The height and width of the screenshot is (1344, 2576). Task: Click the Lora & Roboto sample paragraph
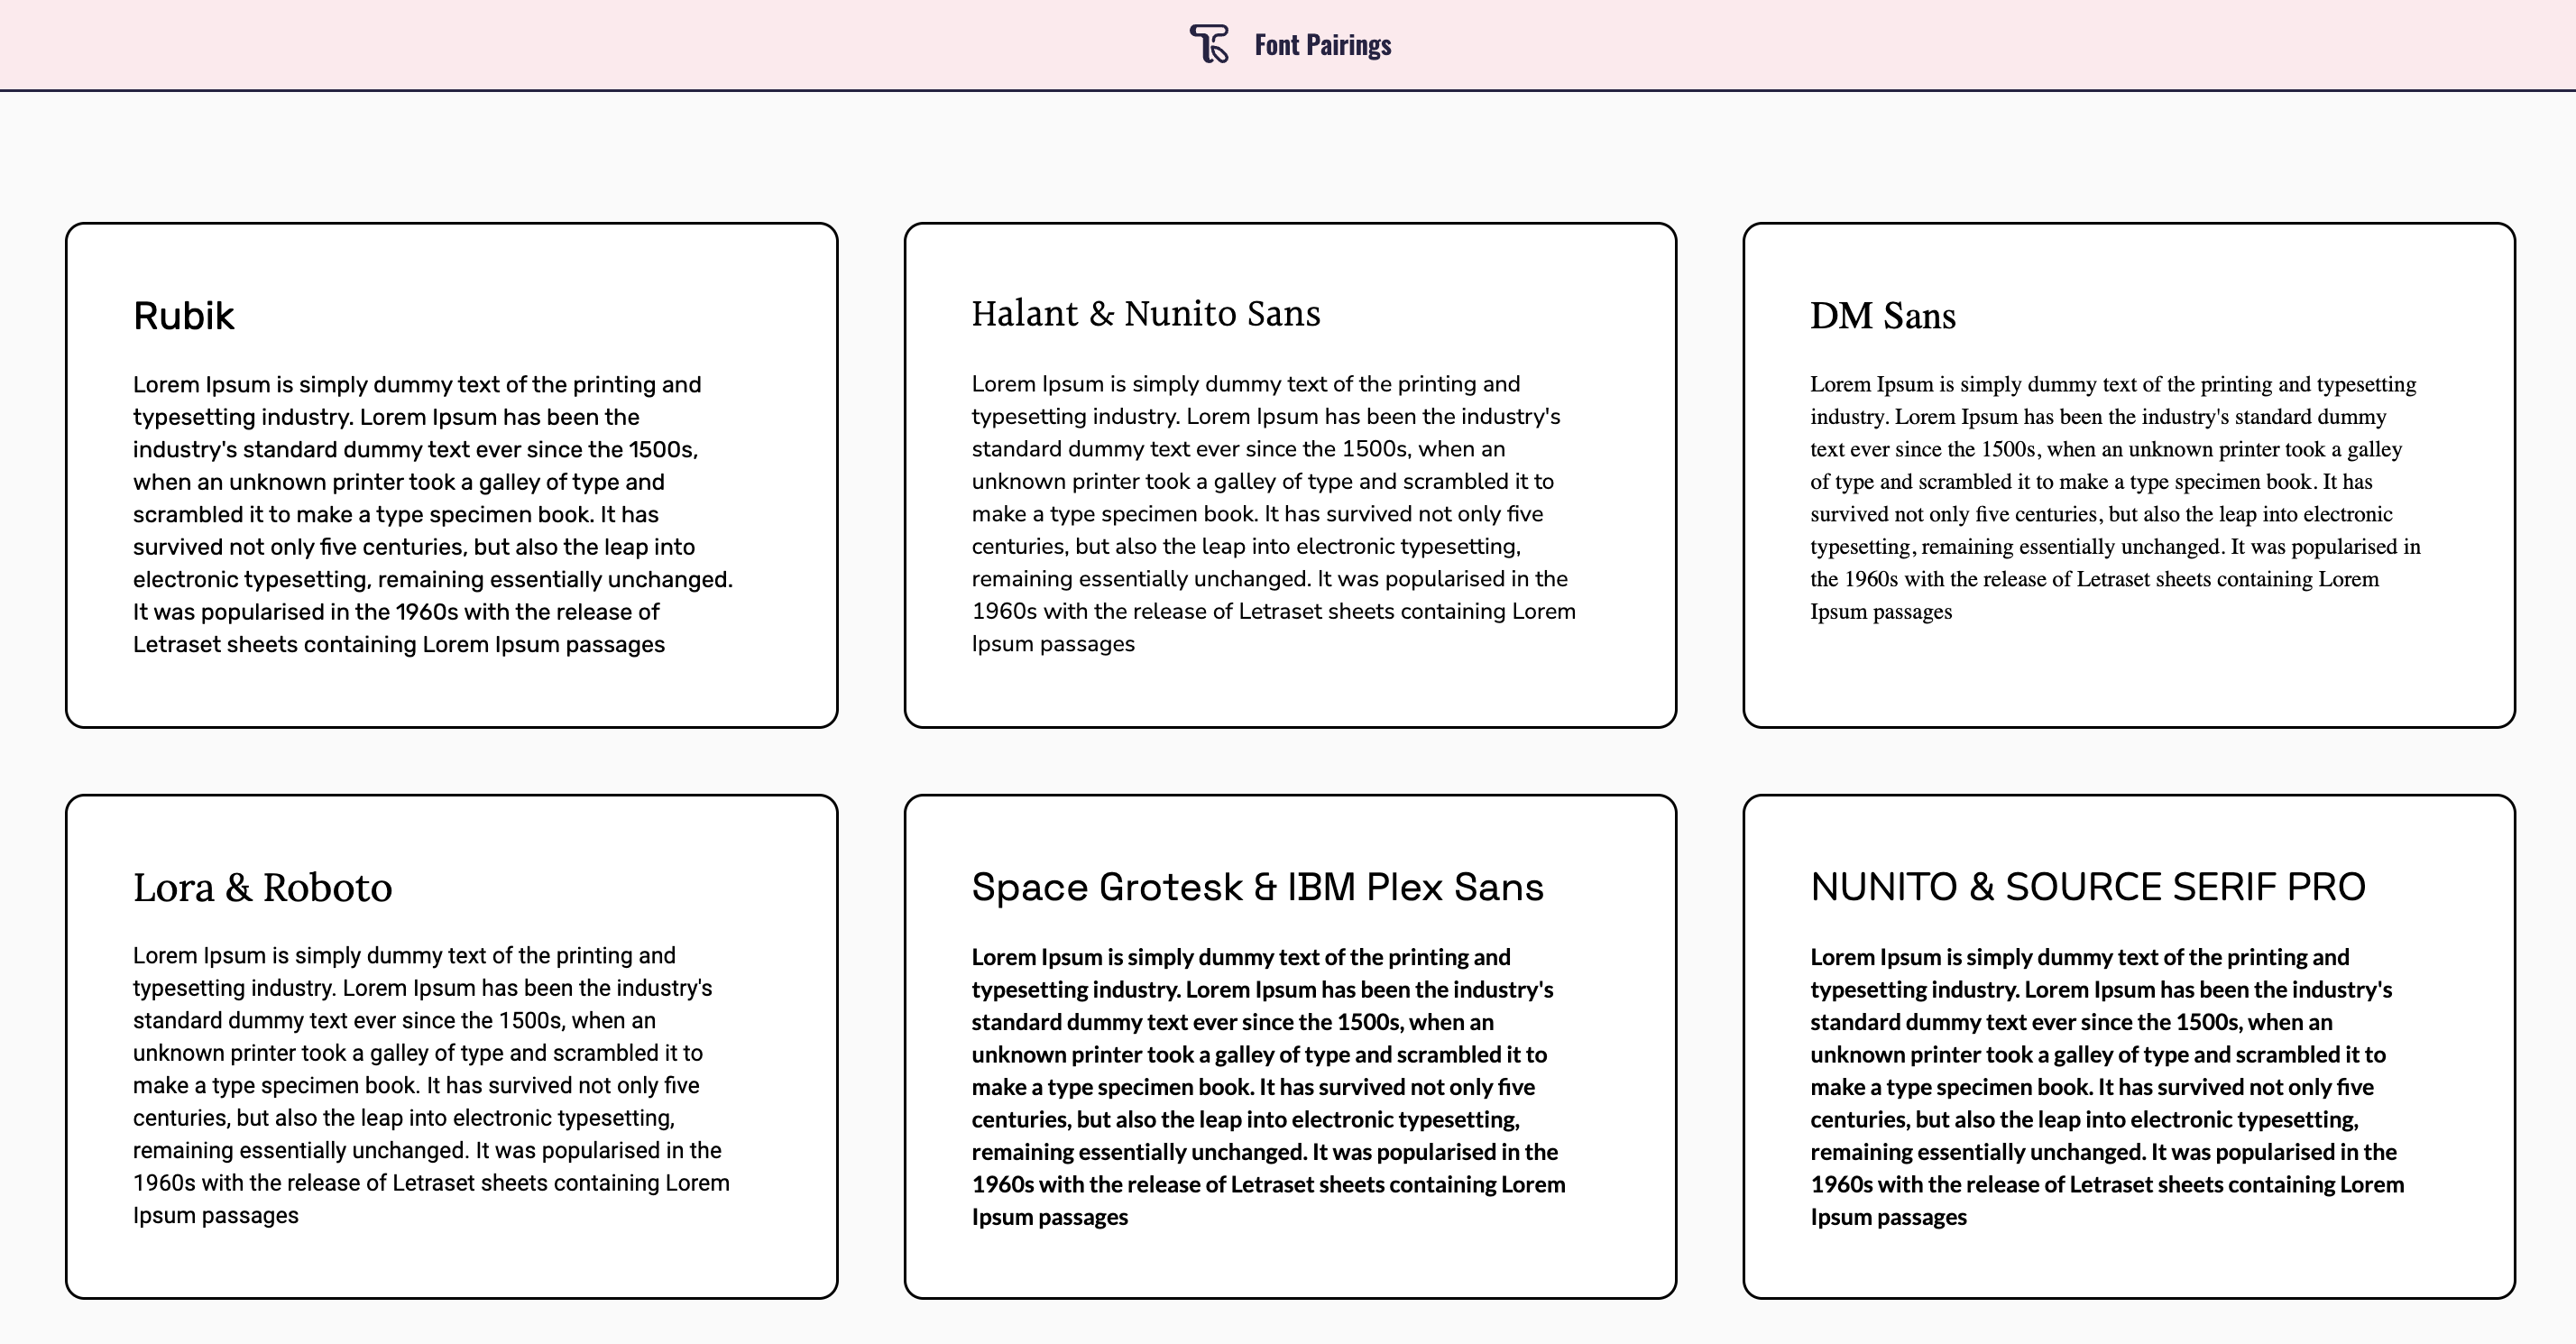coord(432,1086)
